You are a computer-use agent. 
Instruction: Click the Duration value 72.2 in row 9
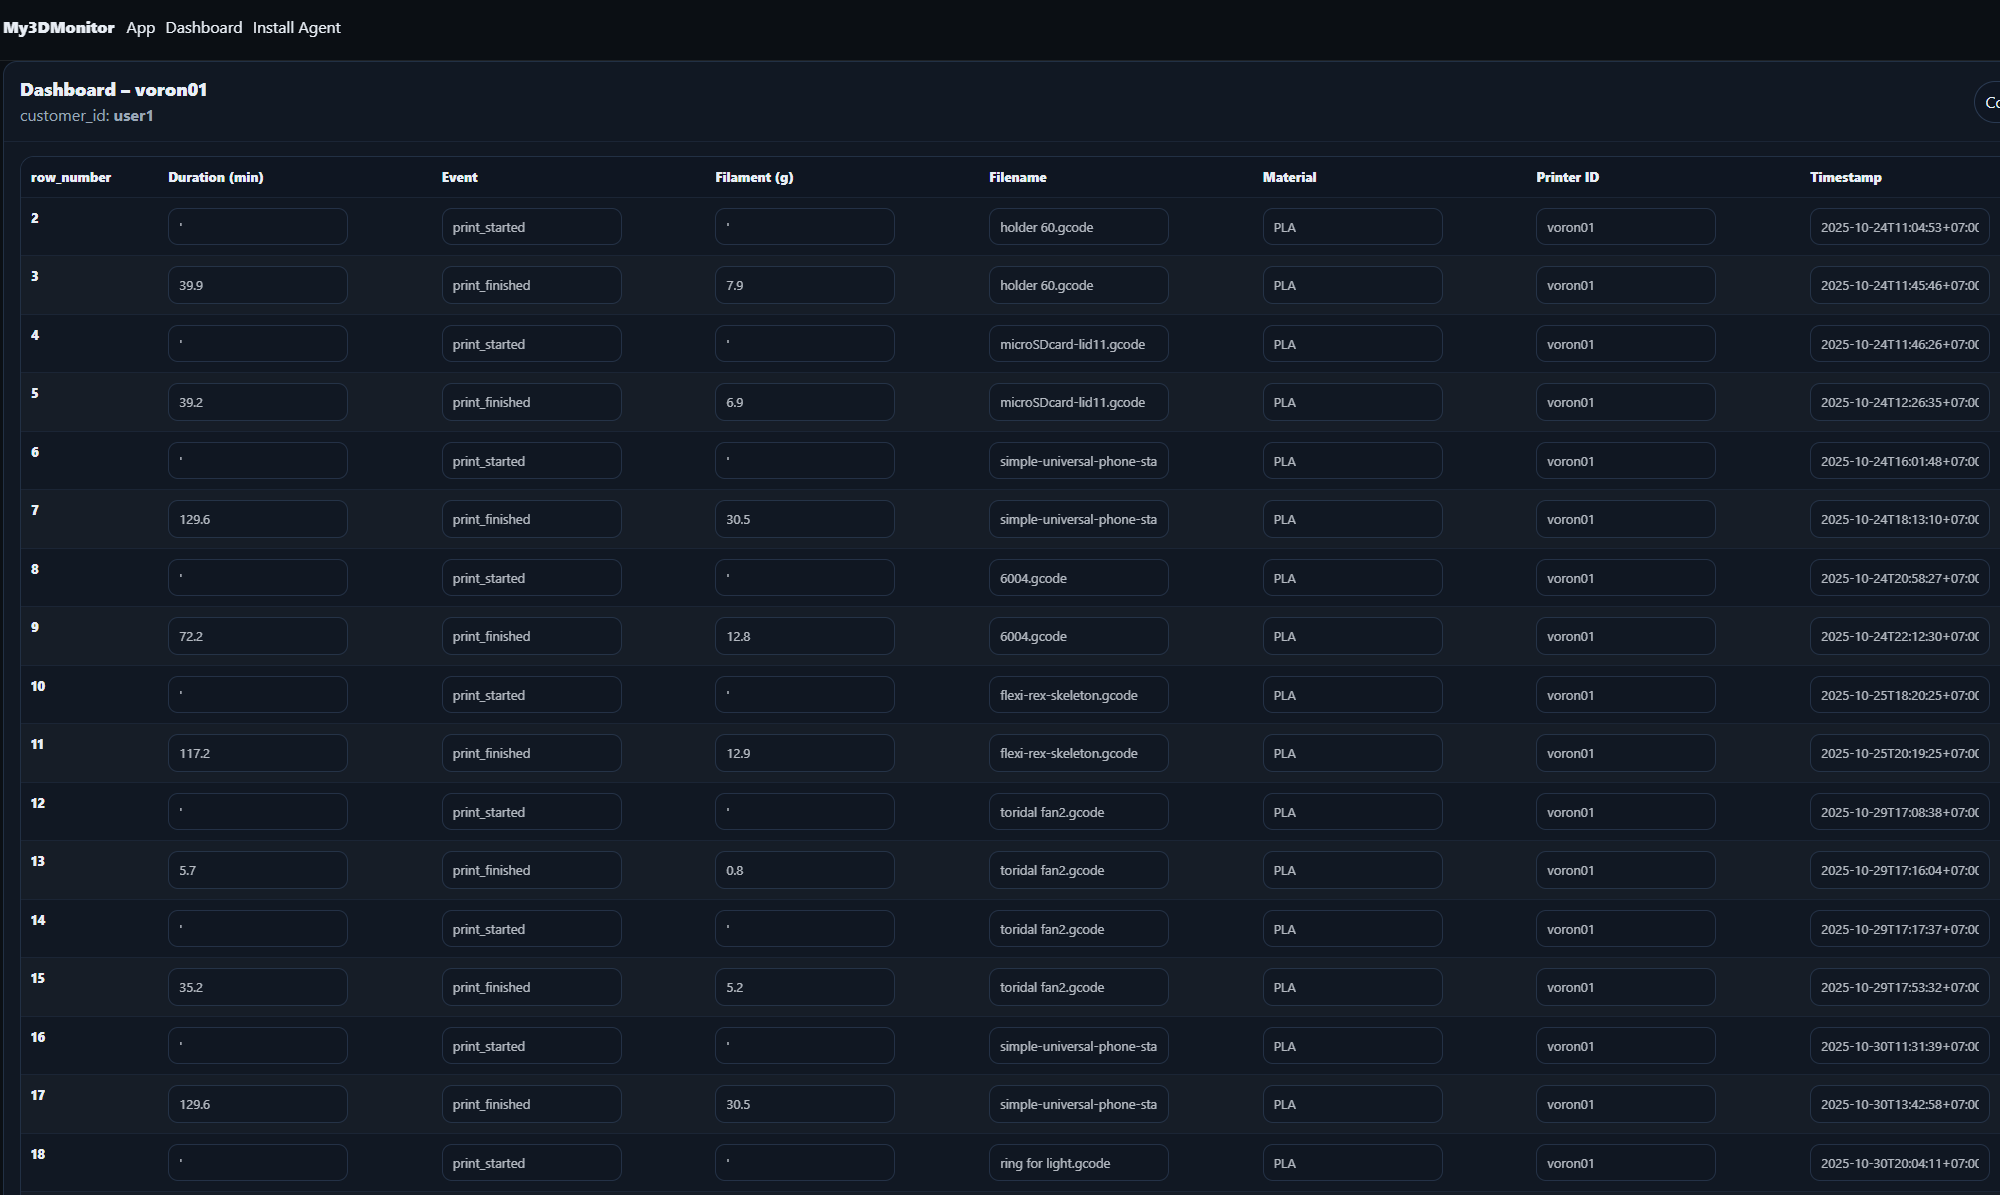[x=257, y=635]
